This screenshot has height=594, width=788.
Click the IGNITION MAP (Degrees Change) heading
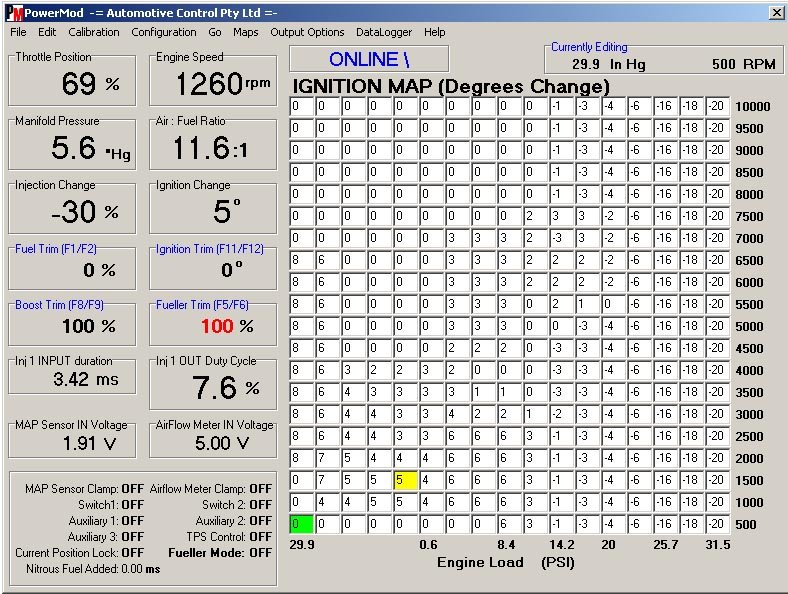point(451,86)
